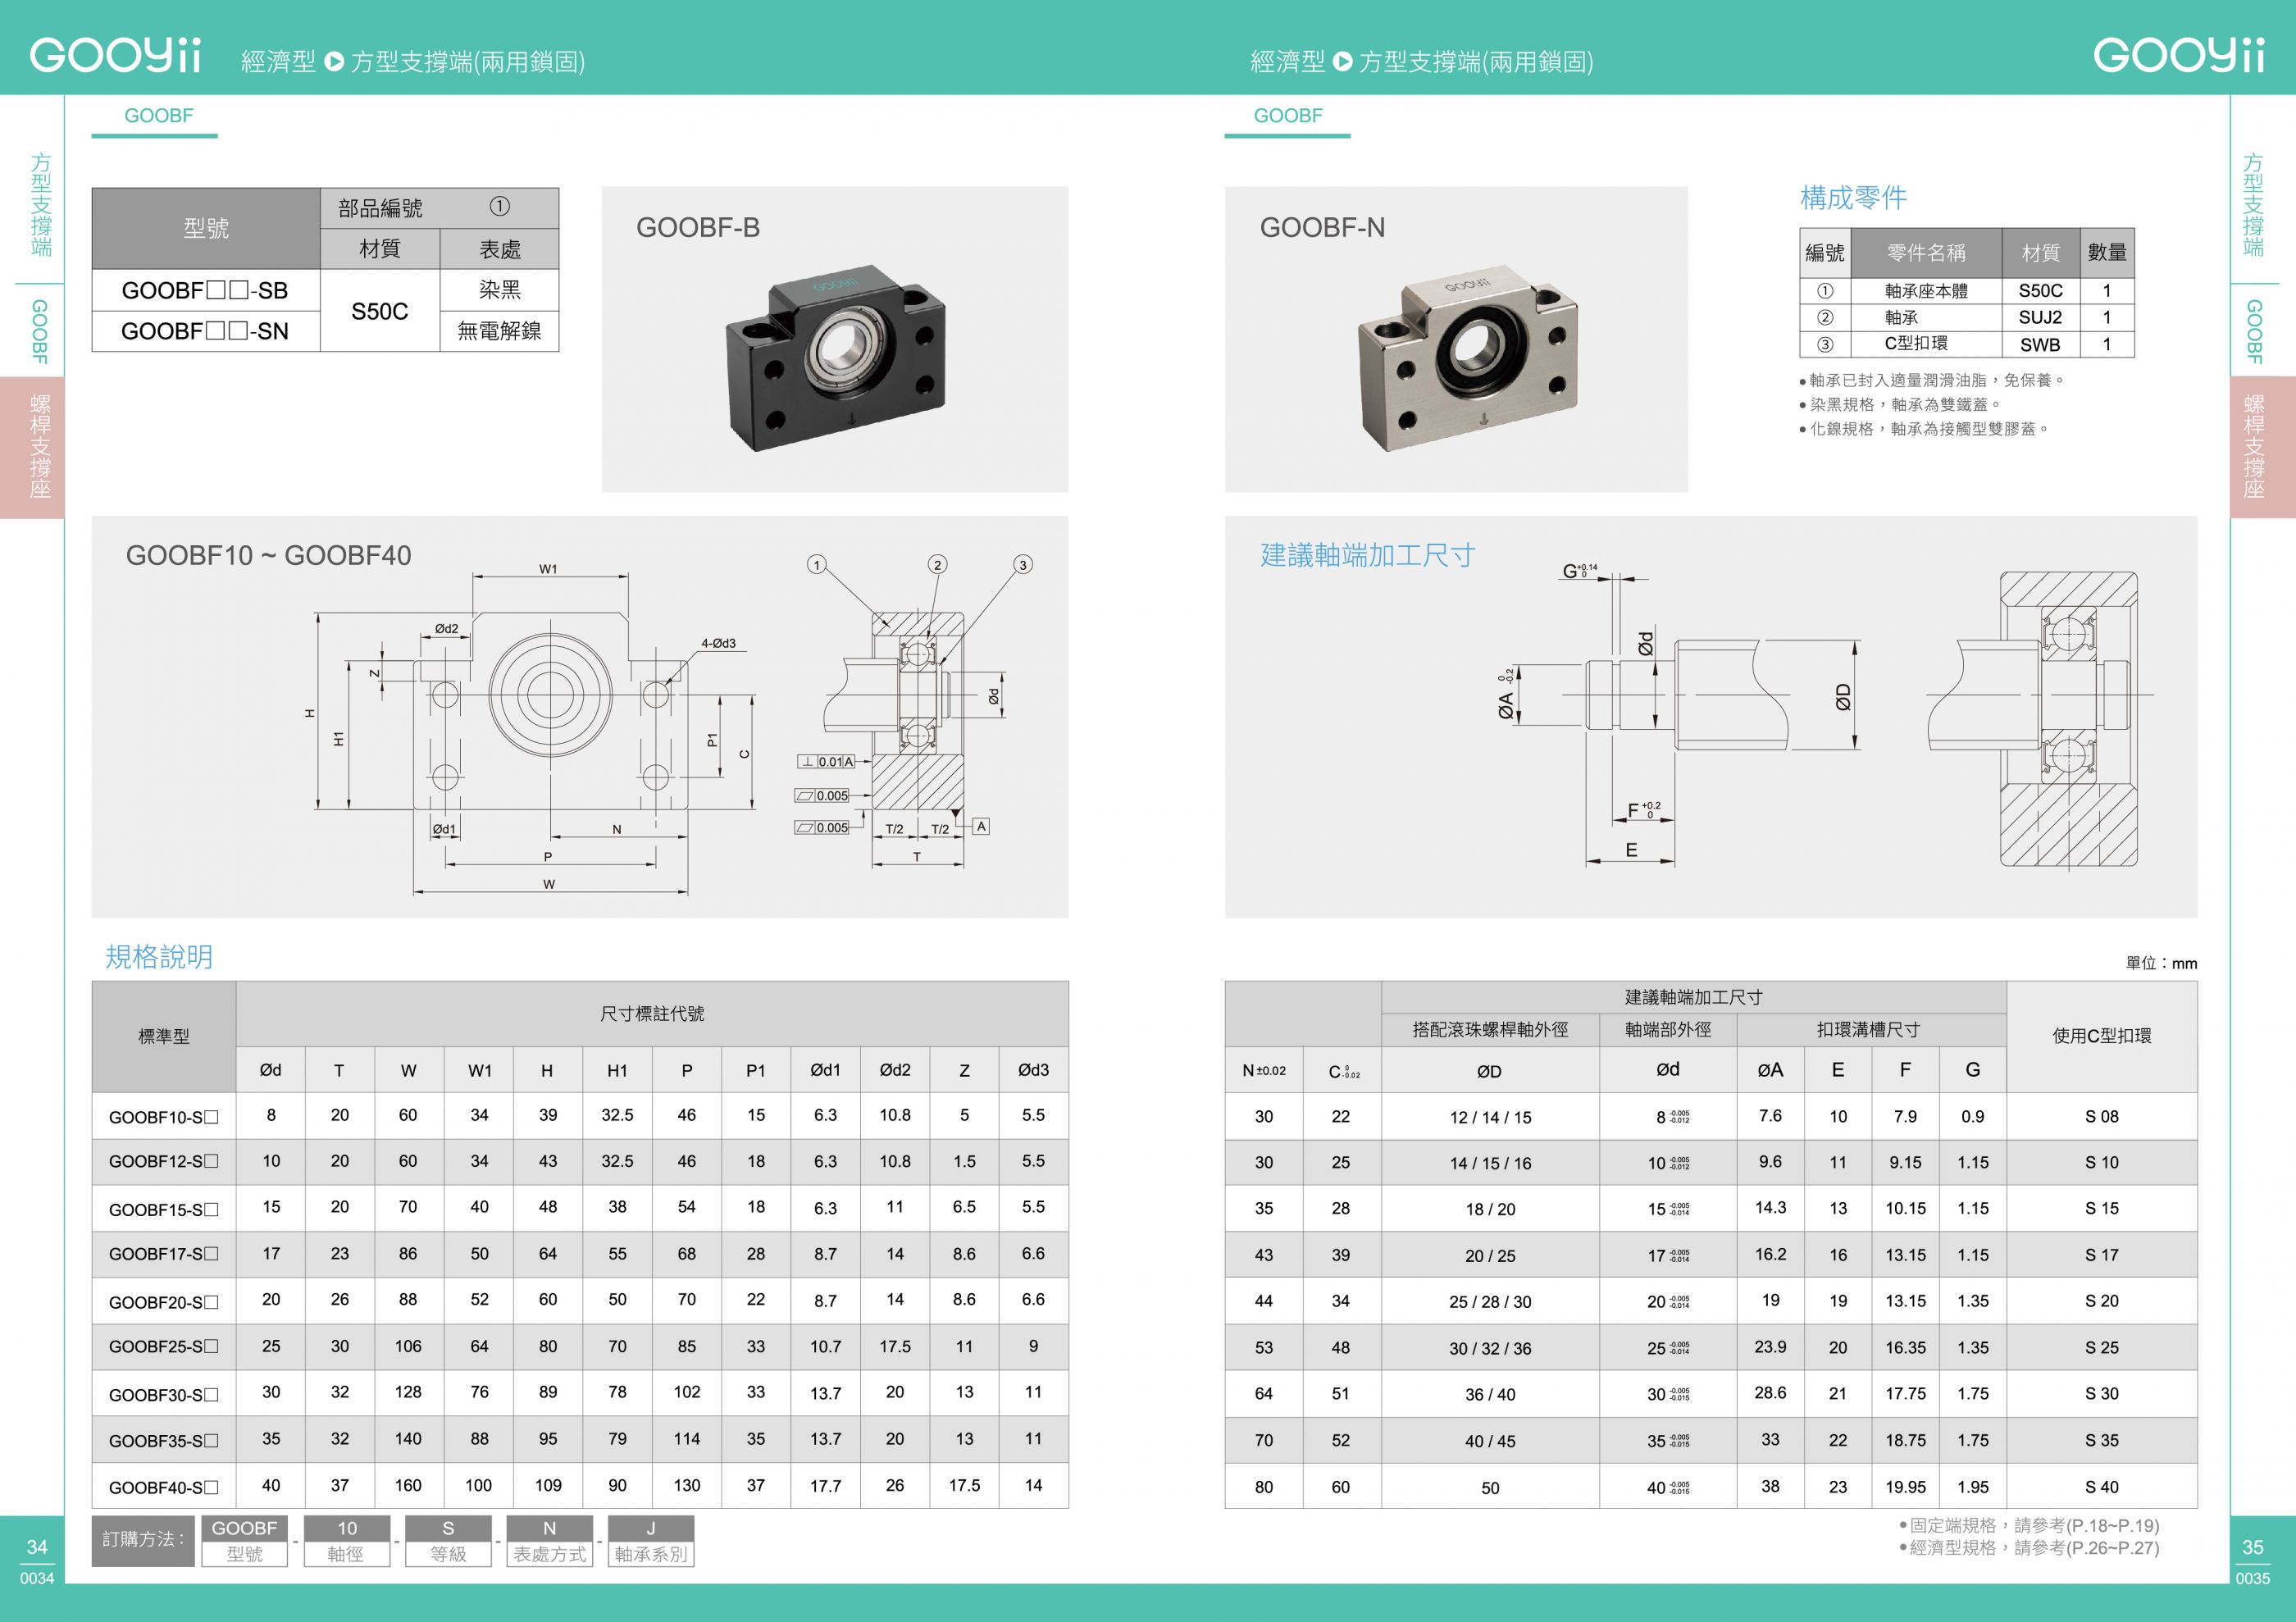Viewport: 2296px width, 1622px height.
Task: Click the S 40 snap ring cell
Action: [2102, 1487]
